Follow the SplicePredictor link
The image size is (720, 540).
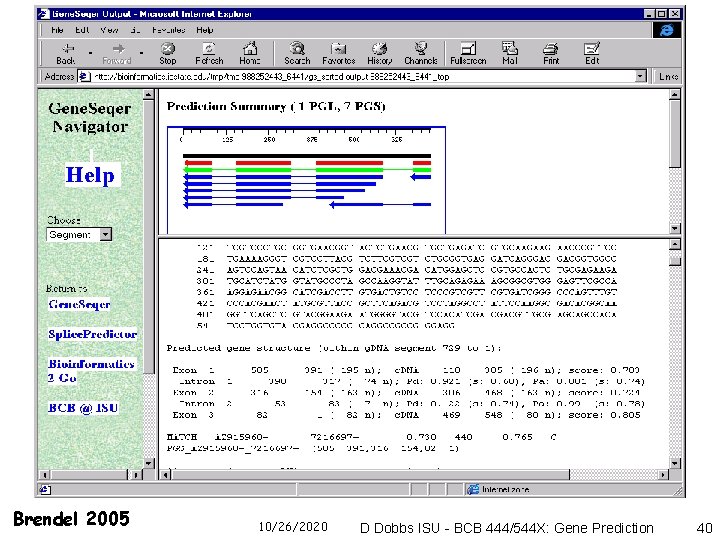coord(93,334)
